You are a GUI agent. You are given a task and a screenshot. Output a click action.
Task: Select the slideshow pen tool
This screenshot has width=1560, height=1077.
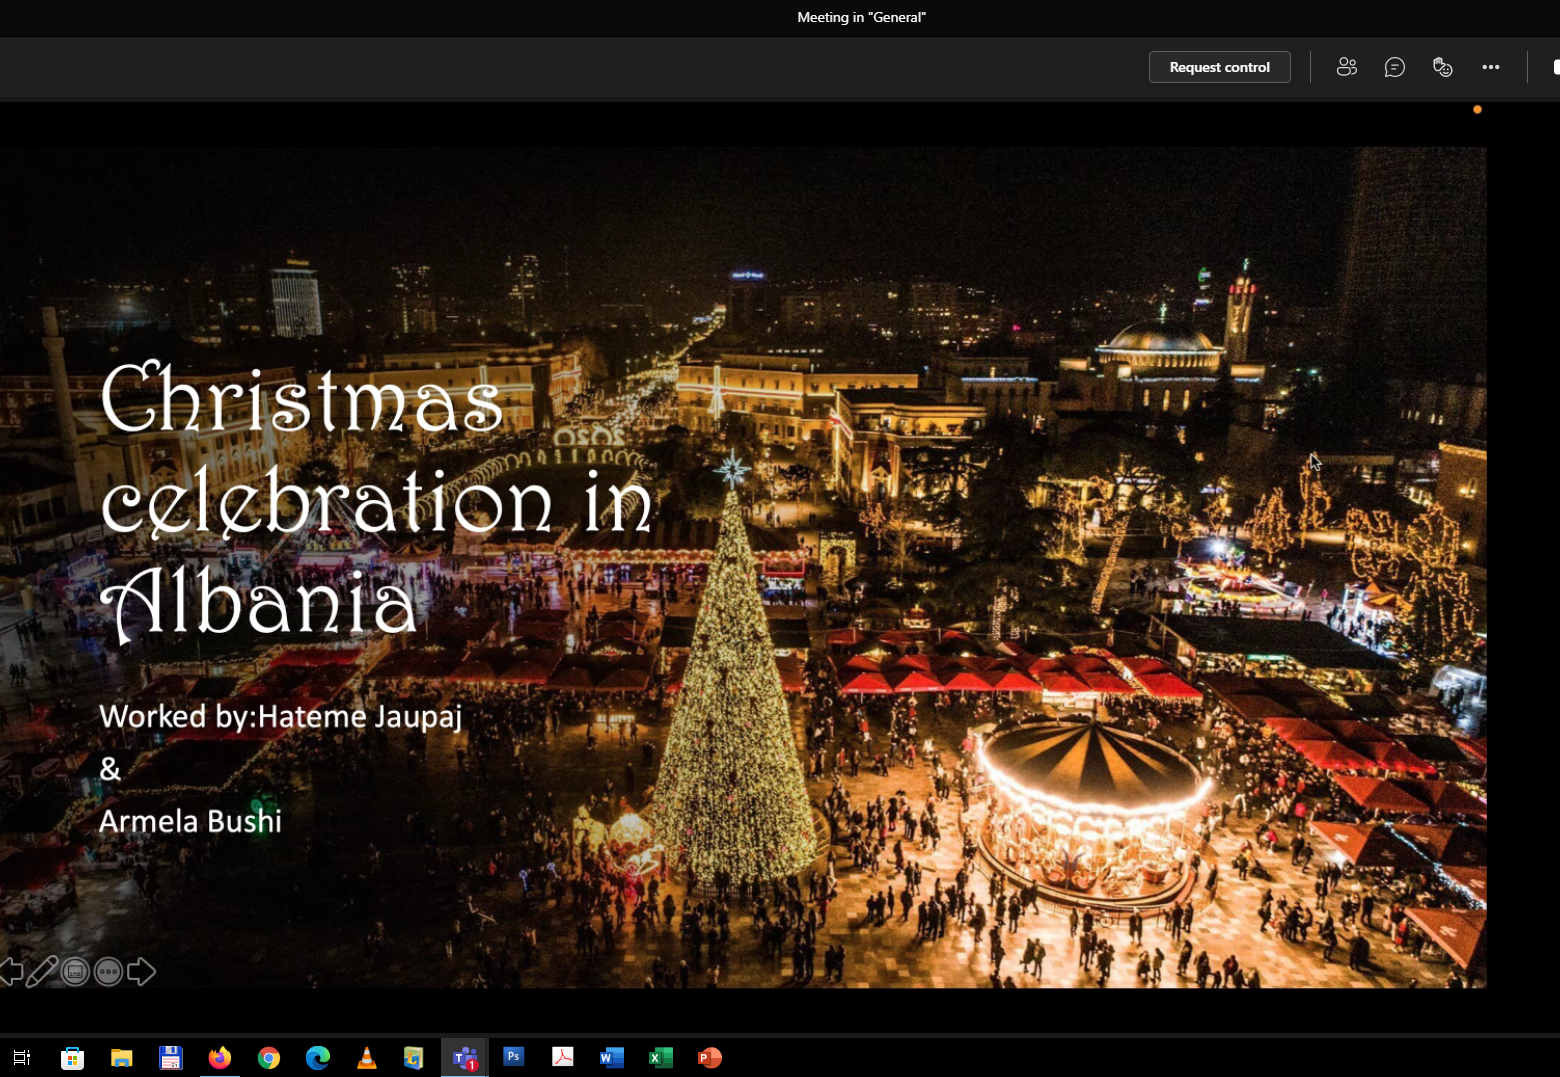42,971
